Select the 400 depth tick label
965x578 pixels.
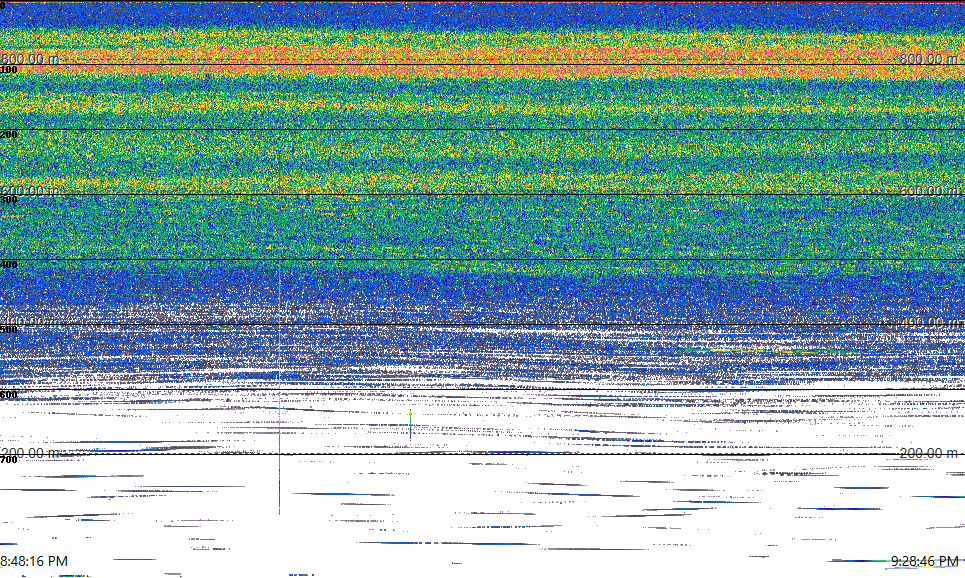(9, 265)
